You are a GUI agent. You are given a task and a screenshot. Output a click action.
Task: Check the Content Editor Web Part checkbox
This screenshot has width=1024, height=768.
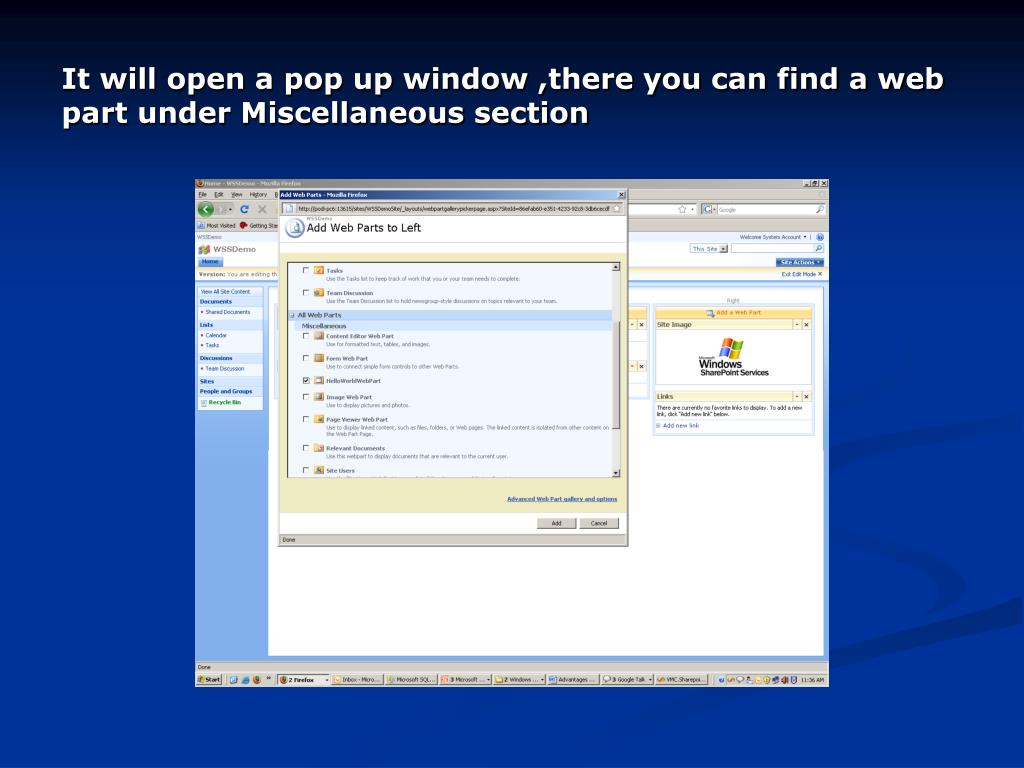306,336
